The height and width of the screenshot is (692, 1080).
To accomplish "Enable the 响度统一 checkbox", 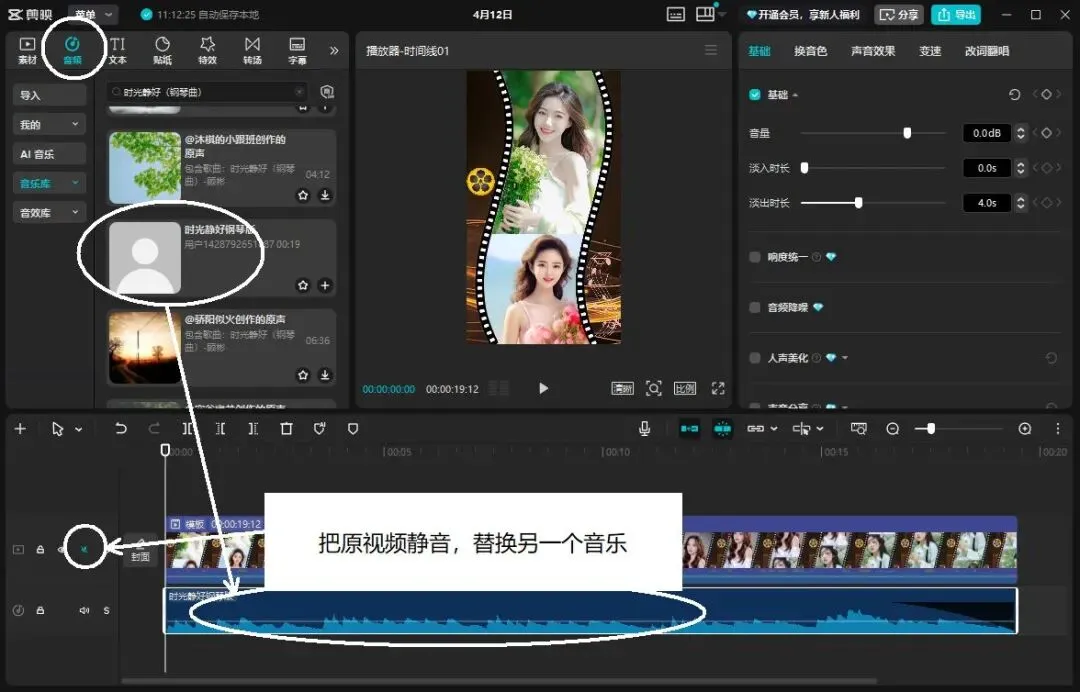I will tap(755, 257).
